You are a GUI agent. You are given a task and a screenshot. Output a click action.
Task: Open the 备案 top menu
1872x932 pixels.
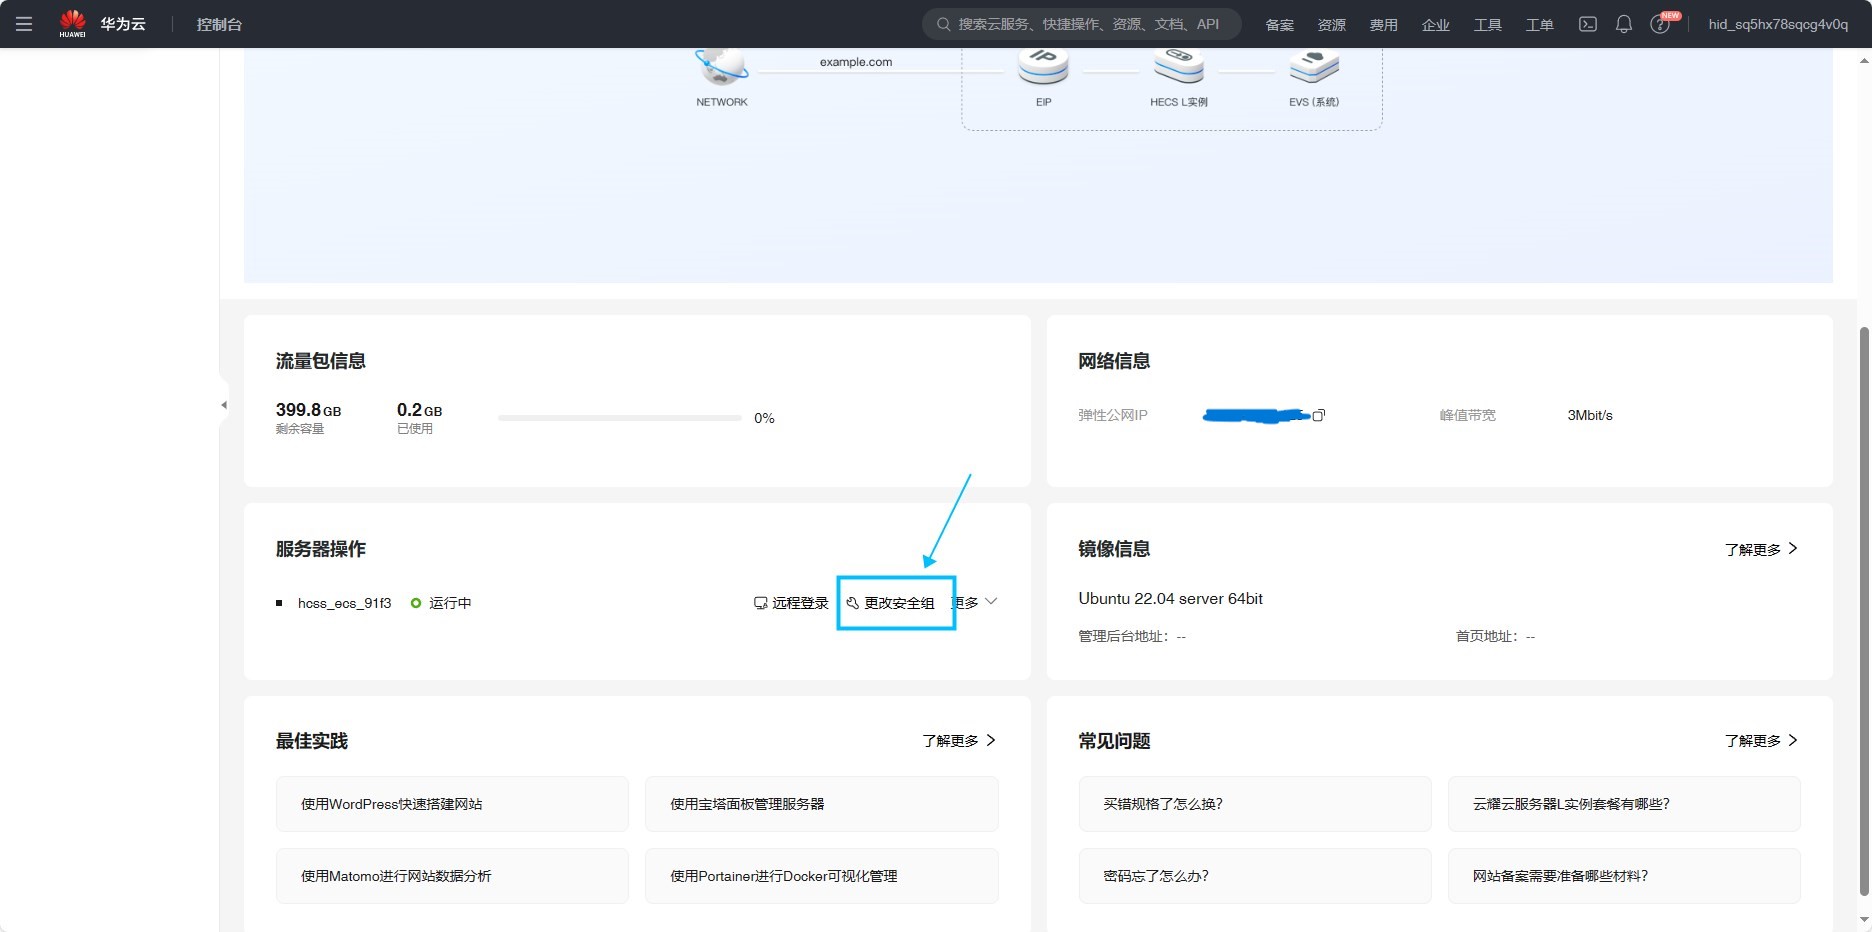coord(1280,25)
